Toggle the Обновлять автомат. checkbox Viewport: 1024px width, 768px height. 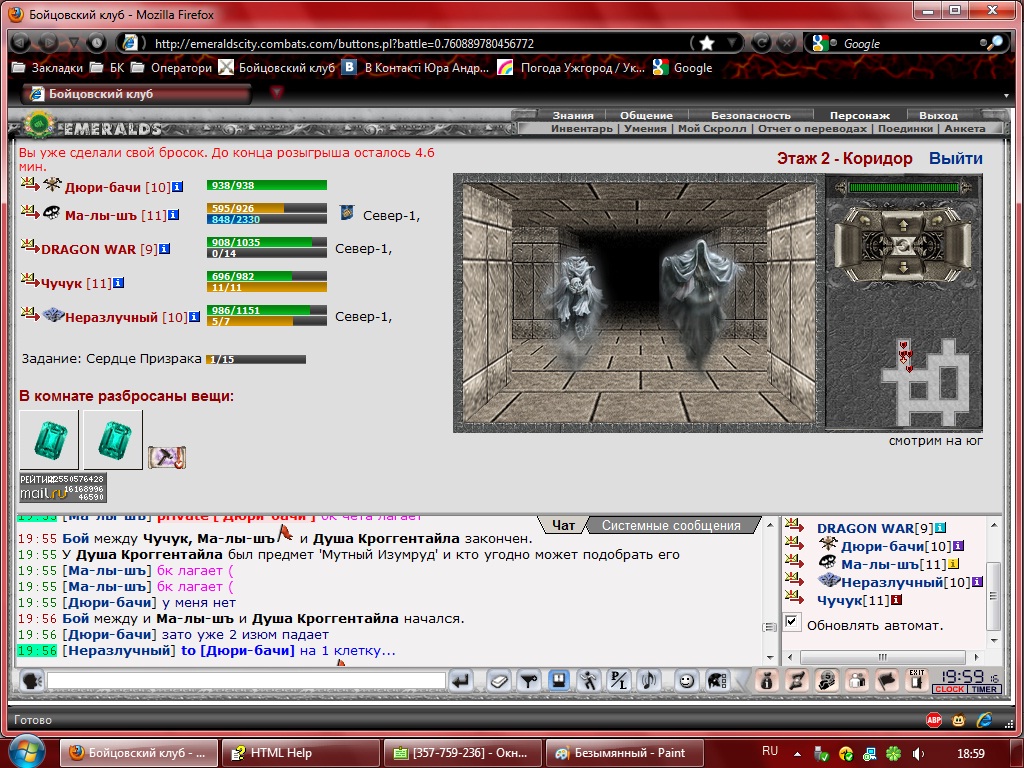coord(792,622)
